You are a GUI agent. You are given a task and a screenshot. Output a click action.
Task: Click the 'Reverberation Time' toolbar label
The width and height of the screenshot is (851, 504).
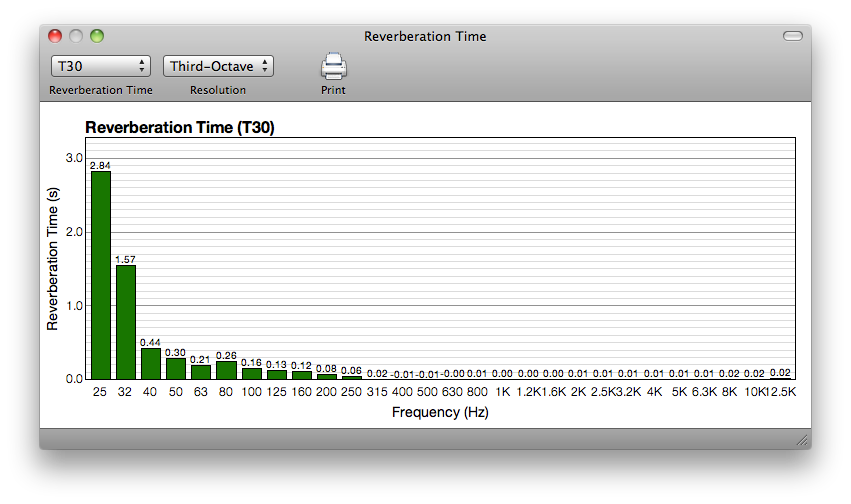click(100, 90)
